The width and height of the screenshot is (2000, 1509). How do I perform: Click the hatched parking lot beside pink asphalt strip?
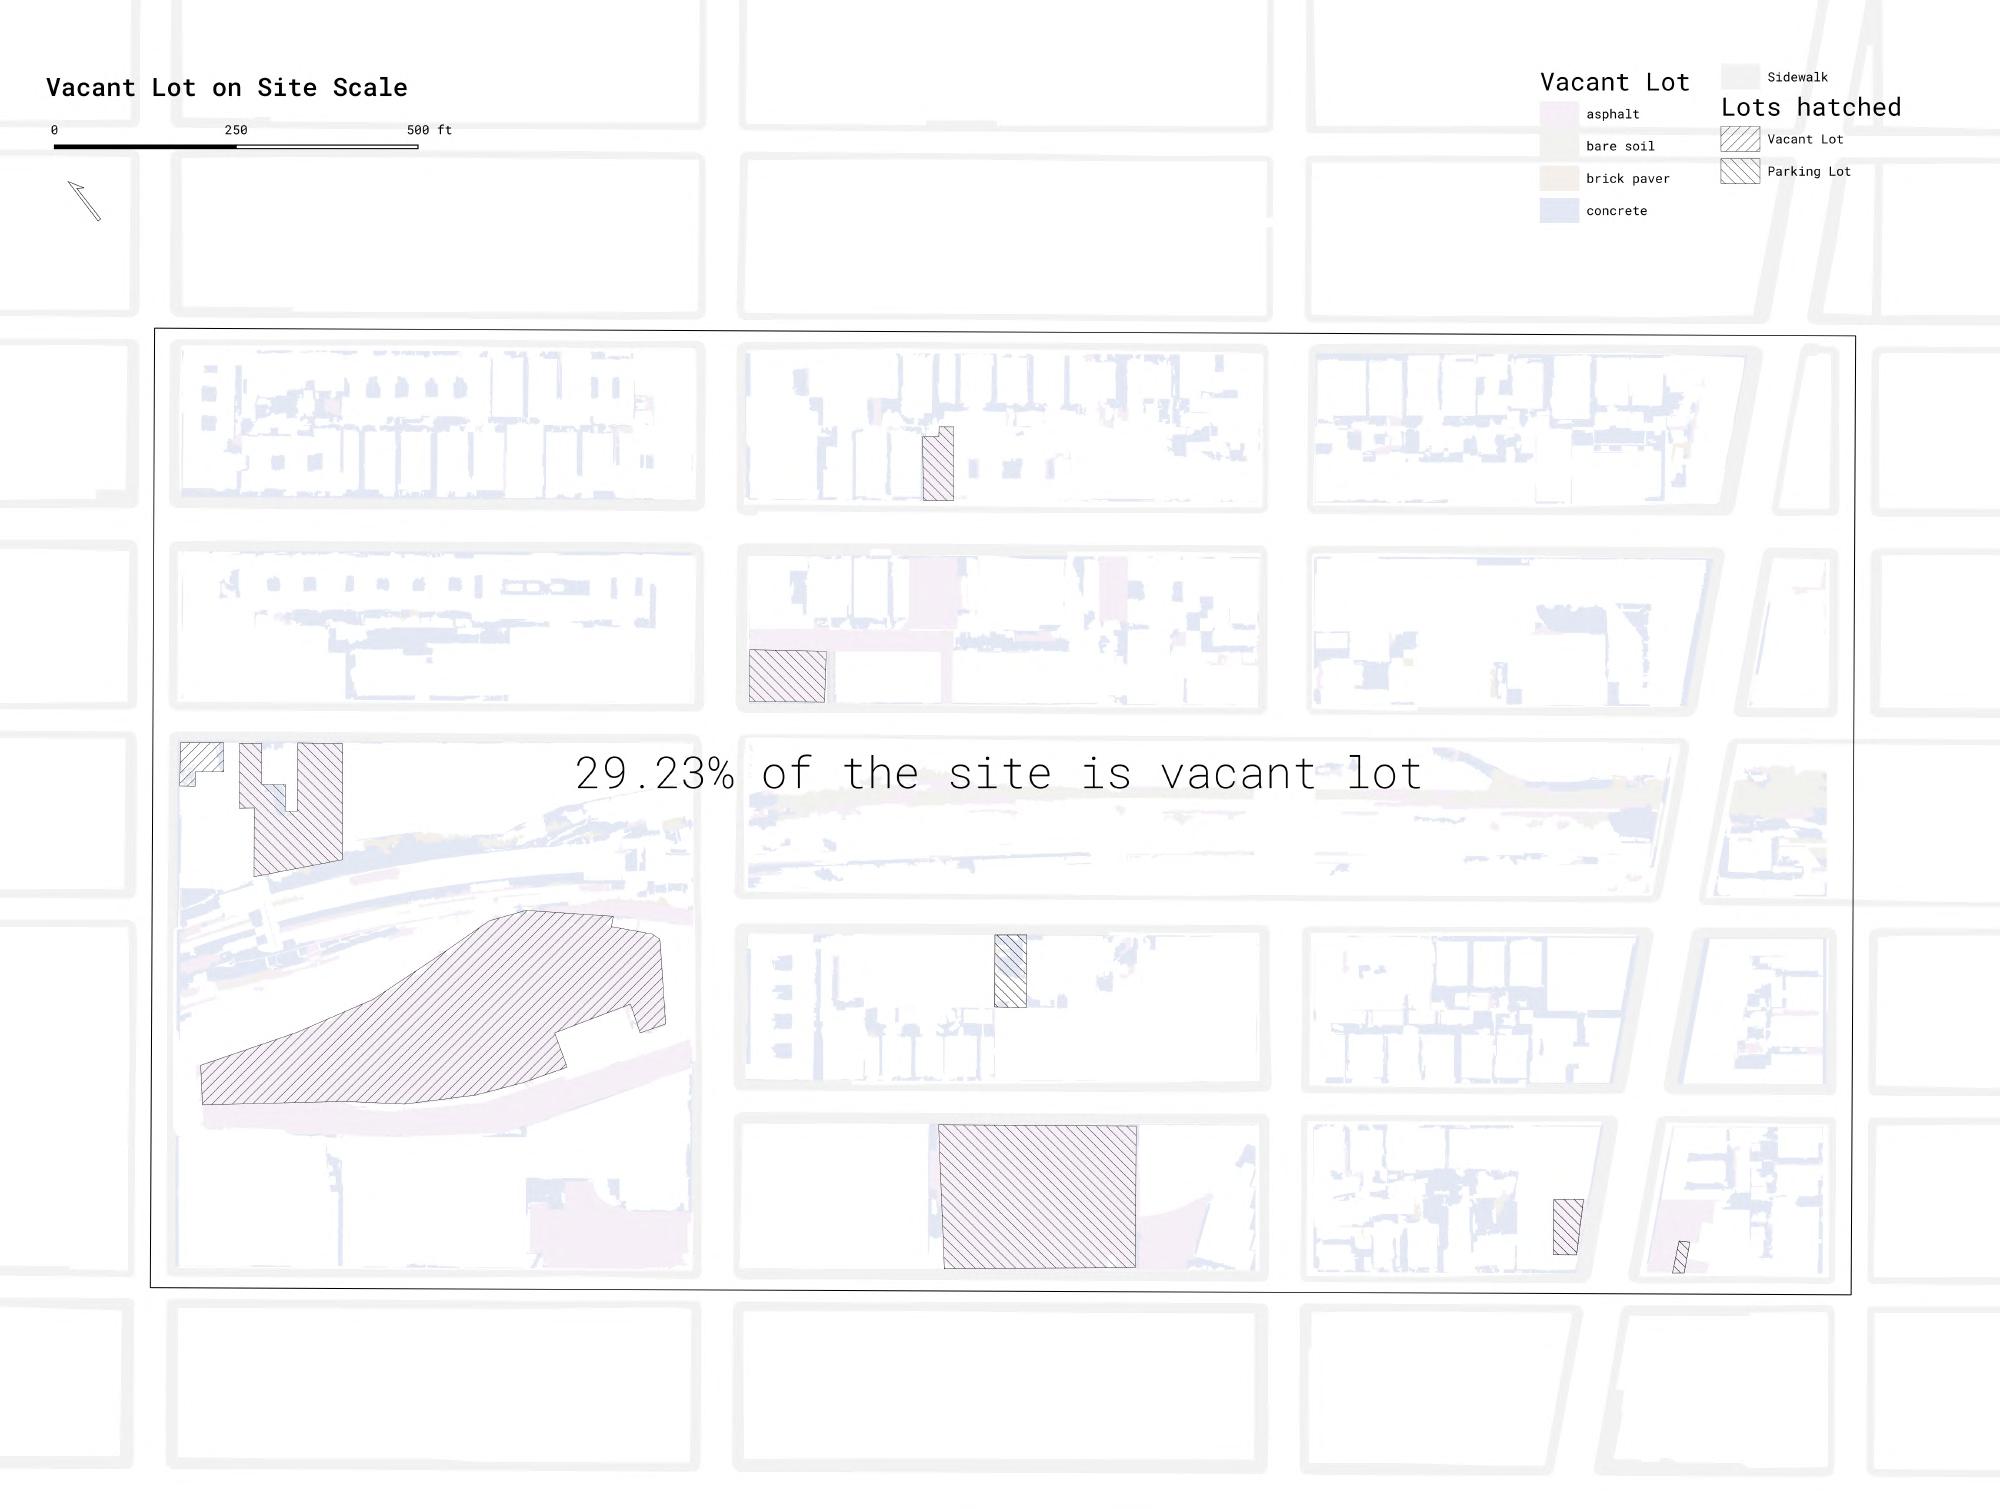pyautogui.click(x=787, y=676)
